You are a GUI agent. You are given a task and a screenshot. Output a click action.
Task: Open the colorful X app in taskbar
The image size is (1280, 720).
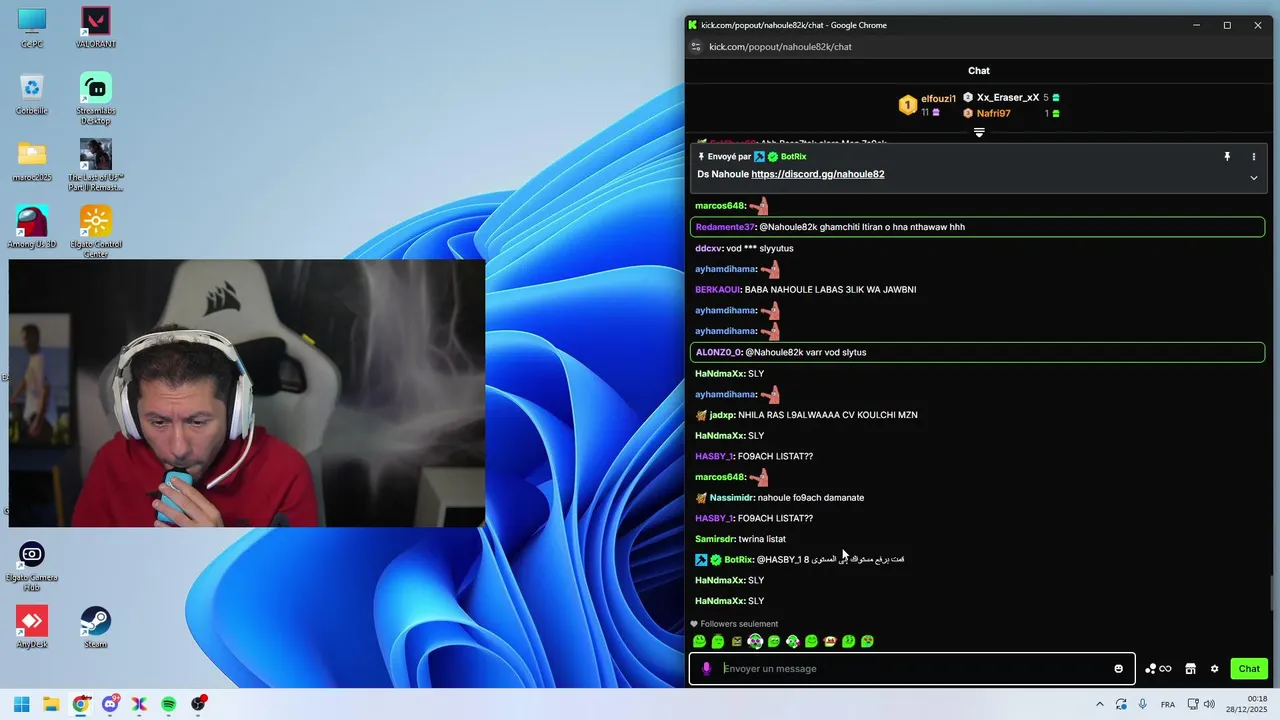[x=139, y=704]
